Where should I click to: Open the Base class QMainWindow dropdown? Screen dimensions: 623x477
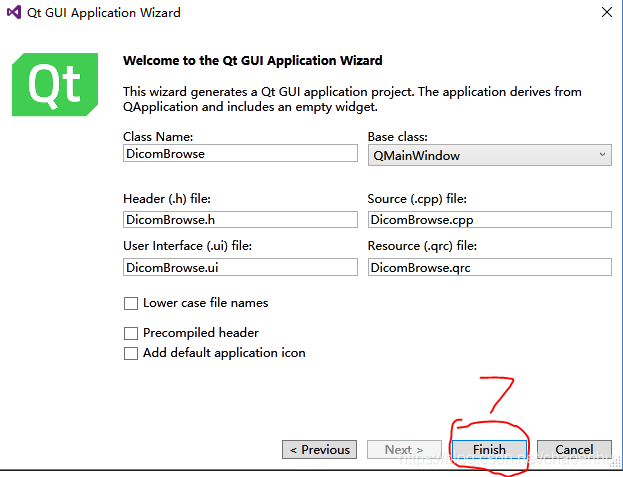point(490,155)
